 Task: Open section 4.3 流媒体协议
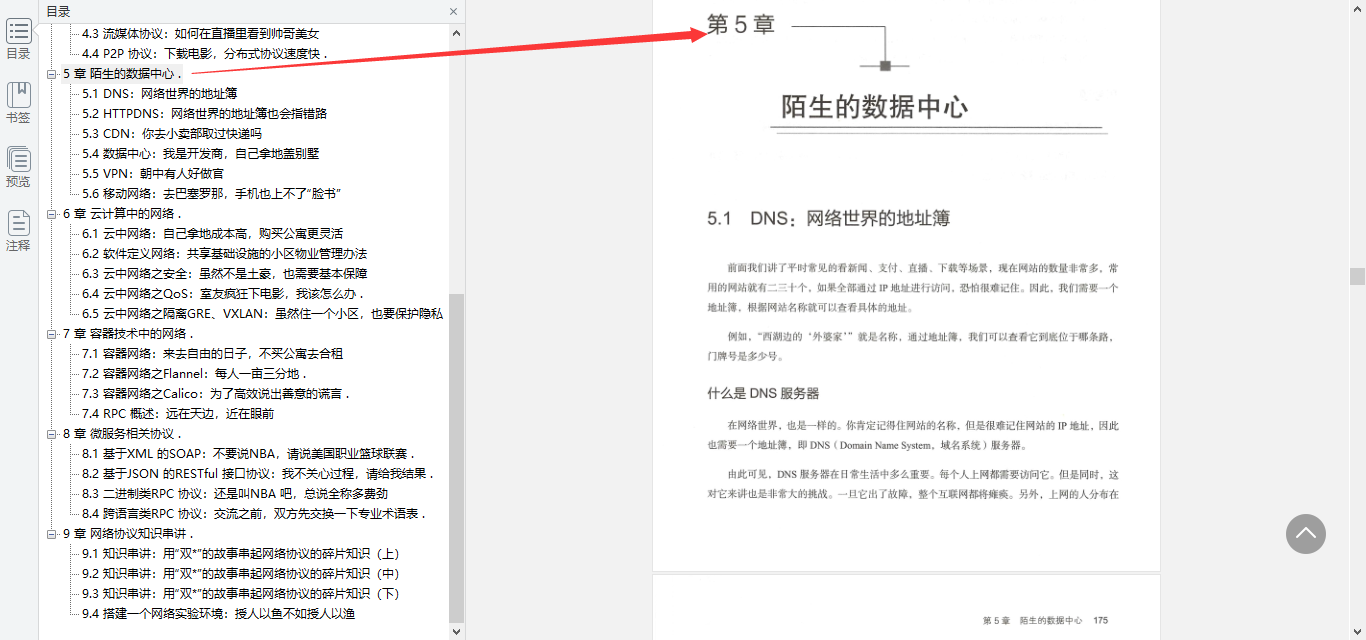(x=201, y=34)
